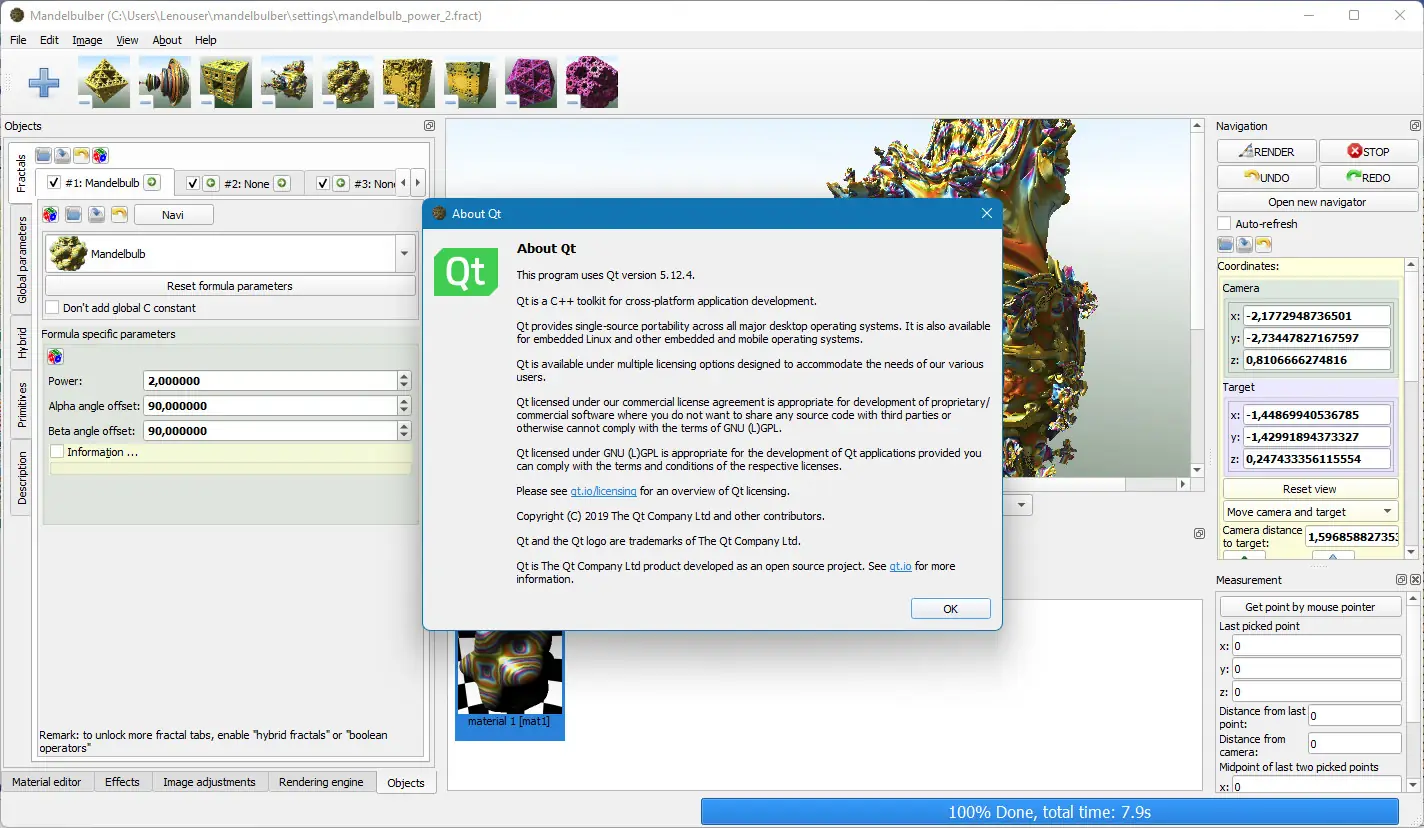Load the striped spinning-top fractal preset
Image resolution: width=1424 pixels, height=828 pixels.
tap(165, 81)
